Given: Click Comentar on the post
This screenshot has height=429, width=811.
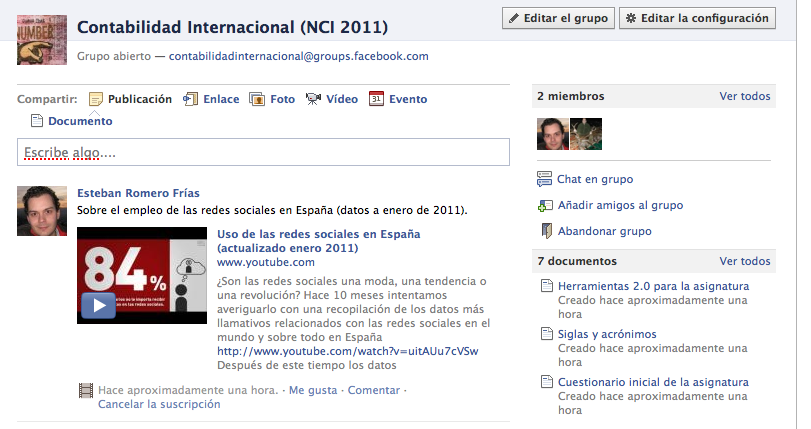Looking at the screenshot, I should 374,390.
